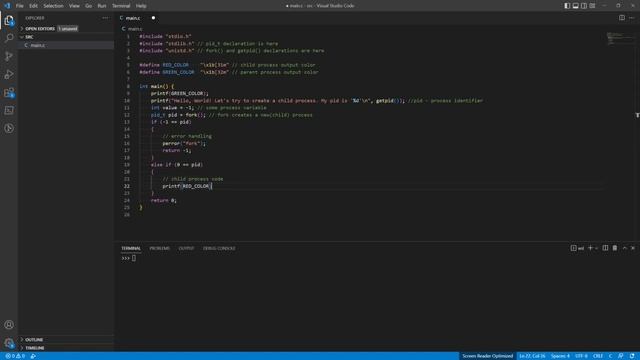Viewport: 640px width, 360px height.
Task: Expand the Timeline section
Action: click(x=35, y=348)
